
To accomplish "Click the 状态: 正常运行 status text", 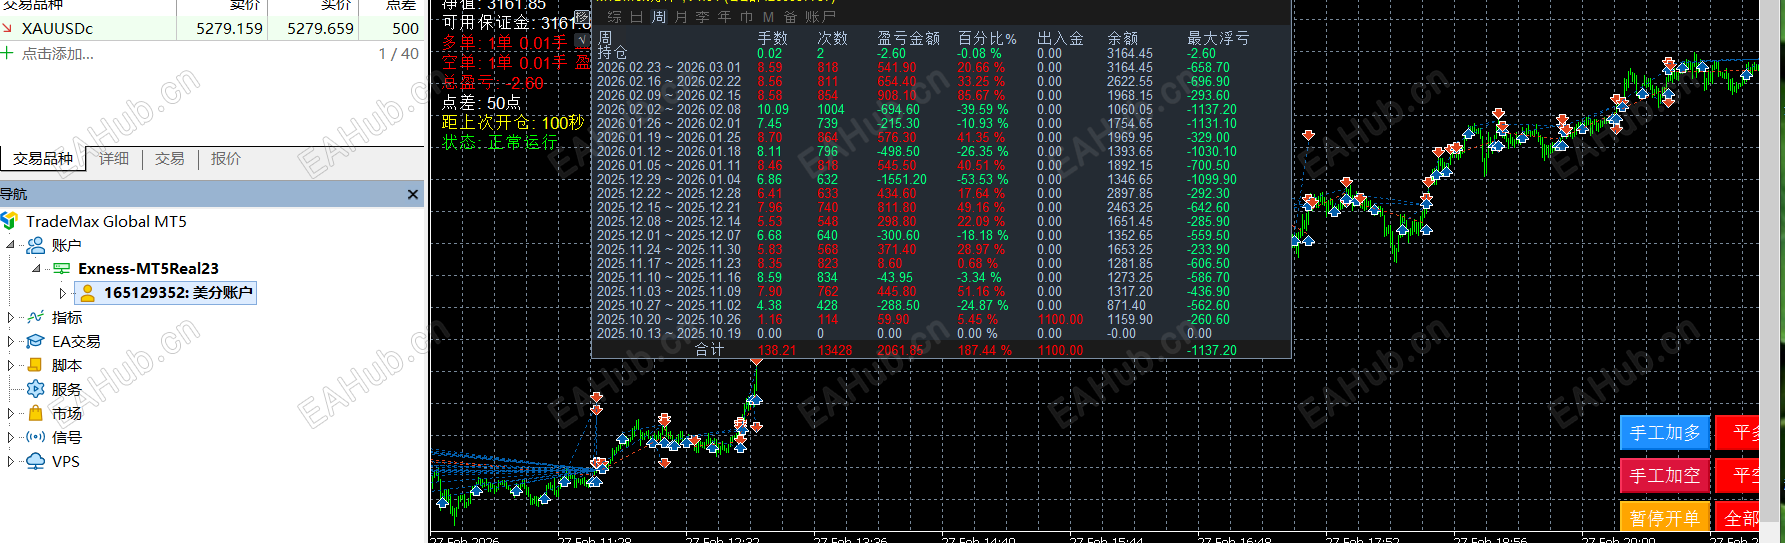I will coord(500,143).
